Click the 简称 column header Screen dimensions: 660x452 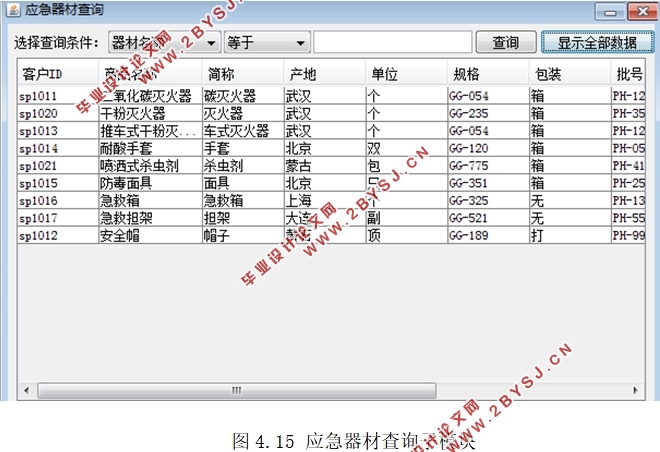point(243,74)
